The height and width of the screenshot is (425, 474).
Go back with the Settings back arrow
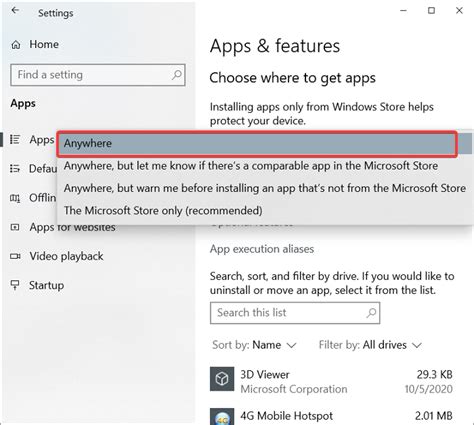click(15, 11)
